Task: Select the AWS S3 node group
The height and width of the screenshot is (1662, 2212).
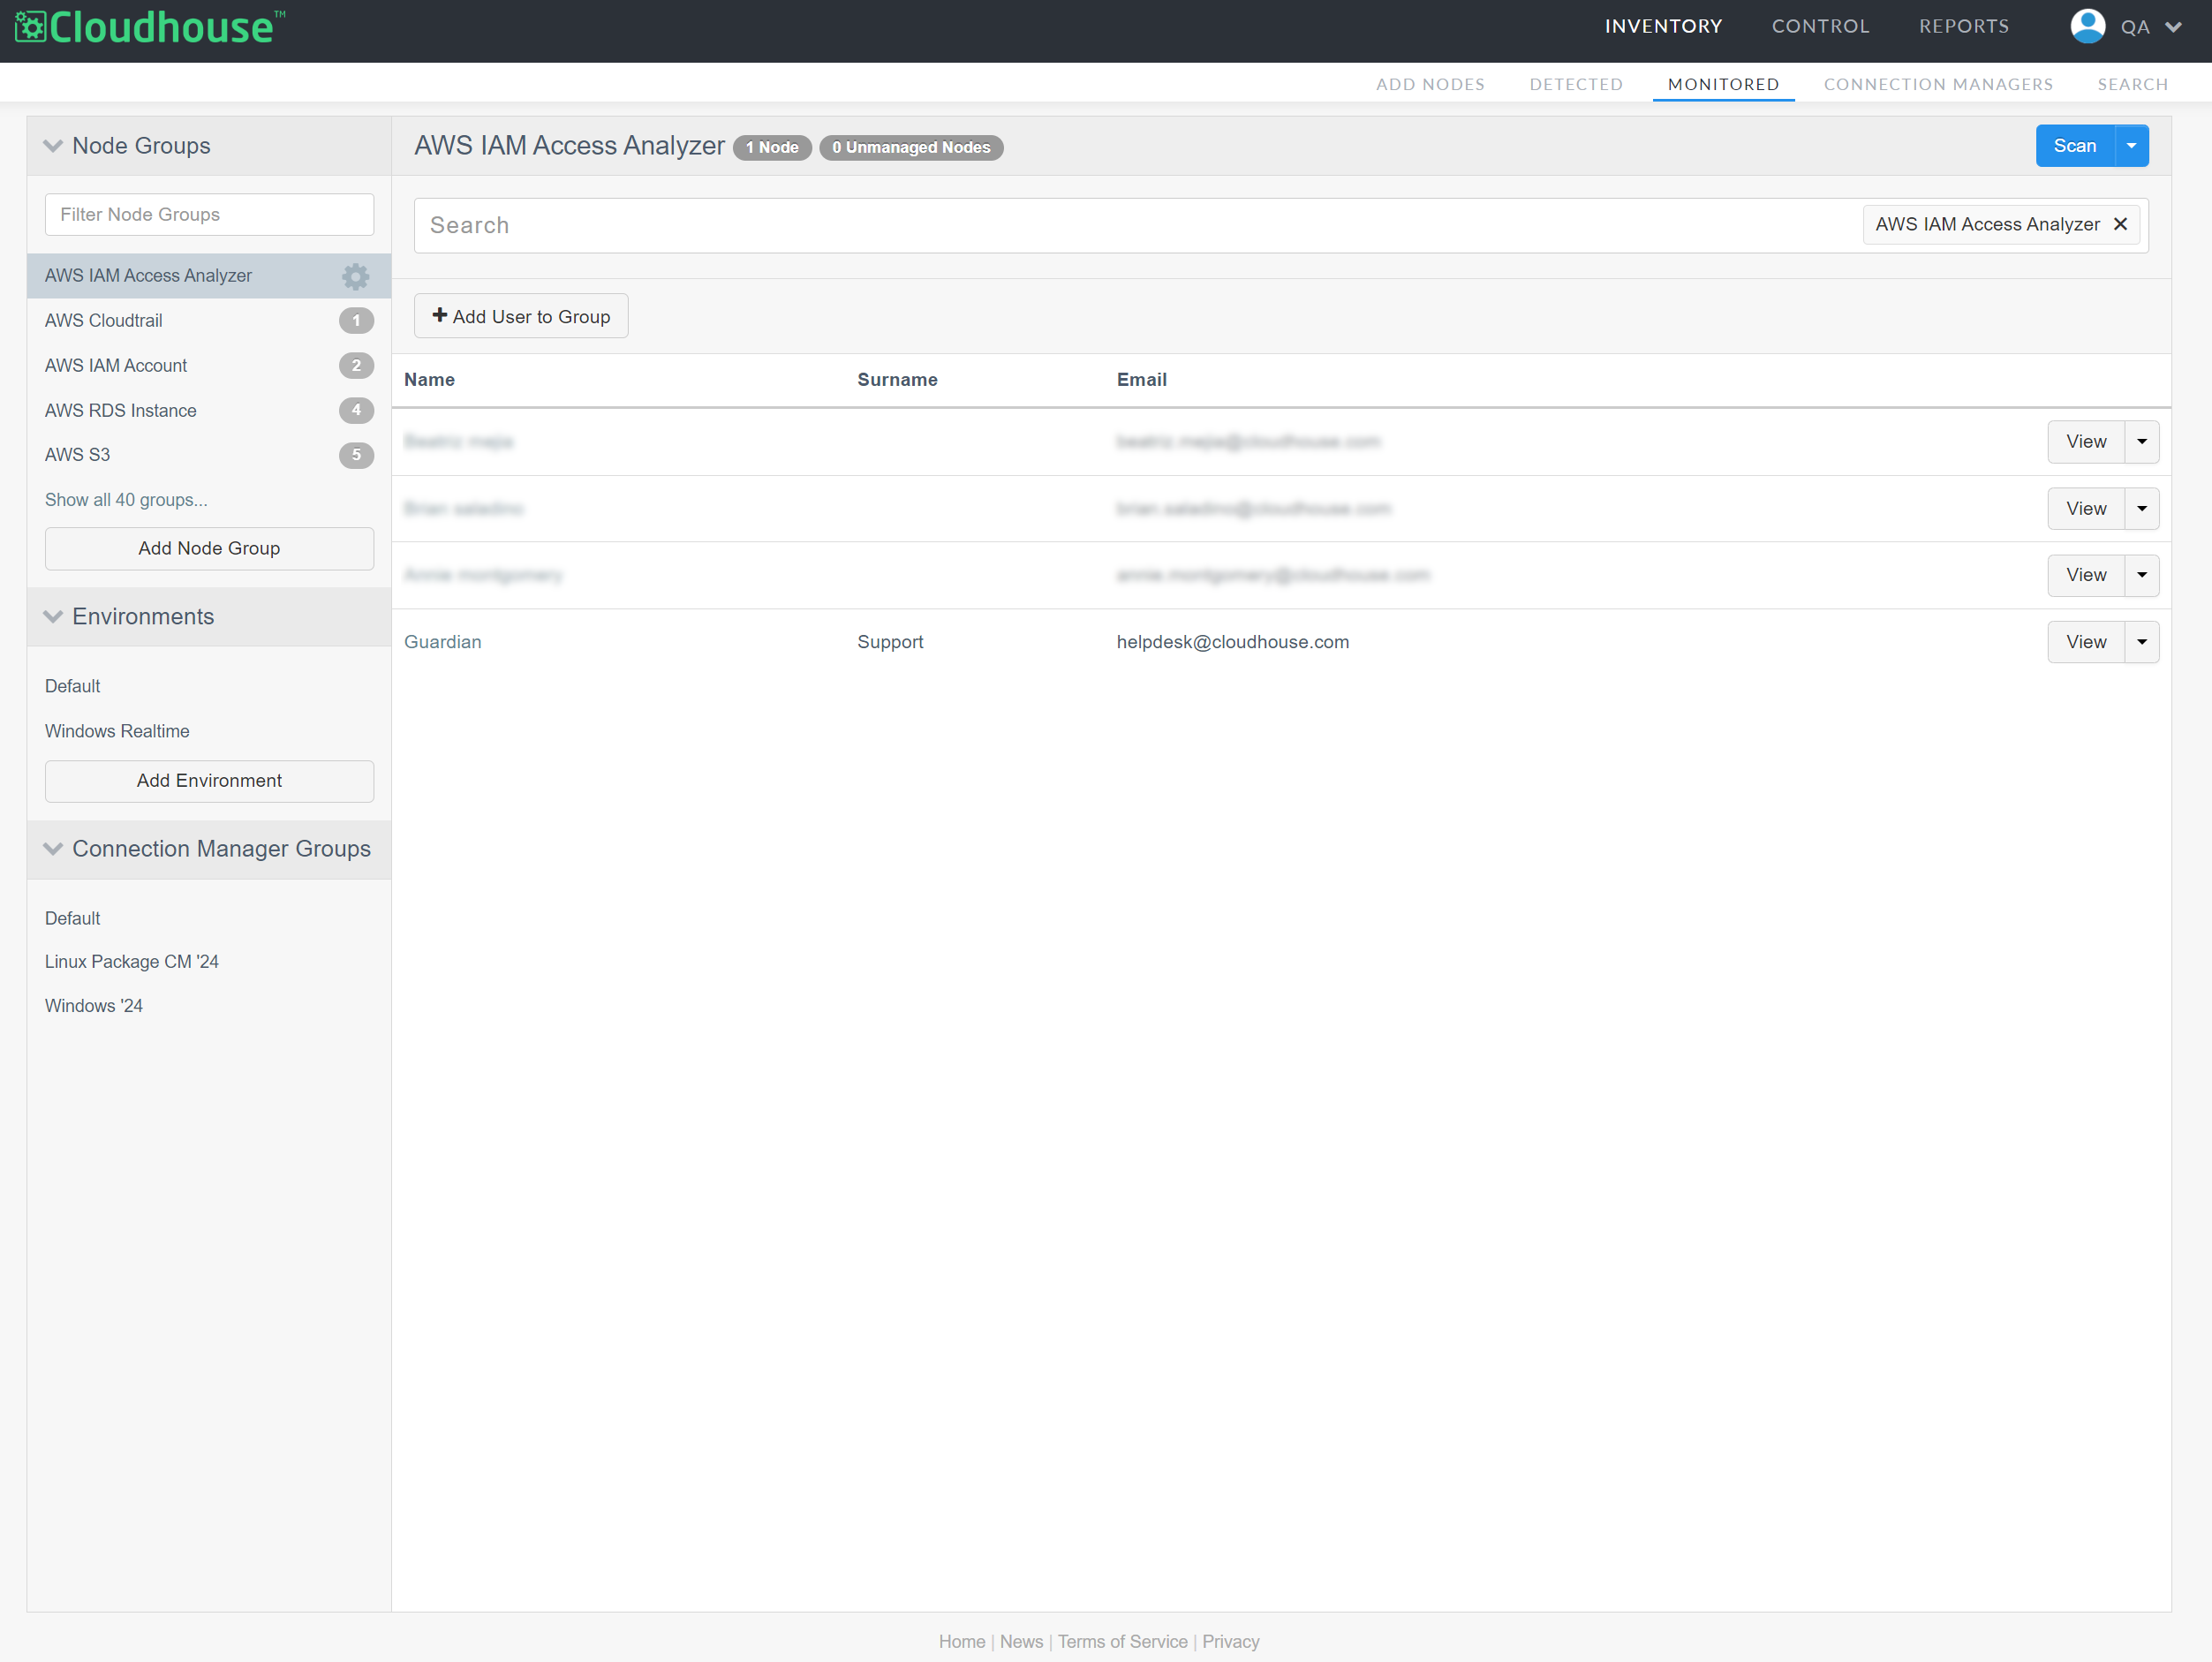Action: [x=77, y=455]
